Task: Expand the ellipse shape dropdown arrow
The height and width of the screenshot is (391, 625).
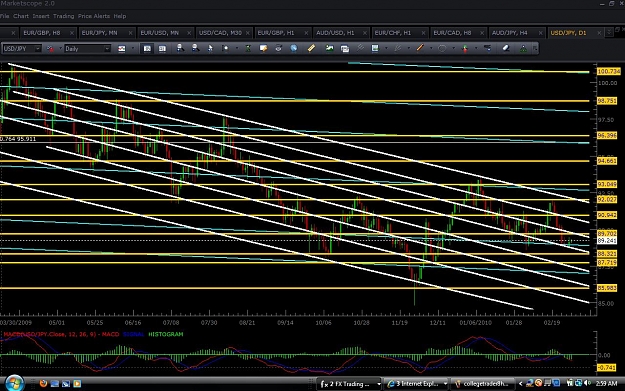Action: pyautogui.click(x=453, y=49)
